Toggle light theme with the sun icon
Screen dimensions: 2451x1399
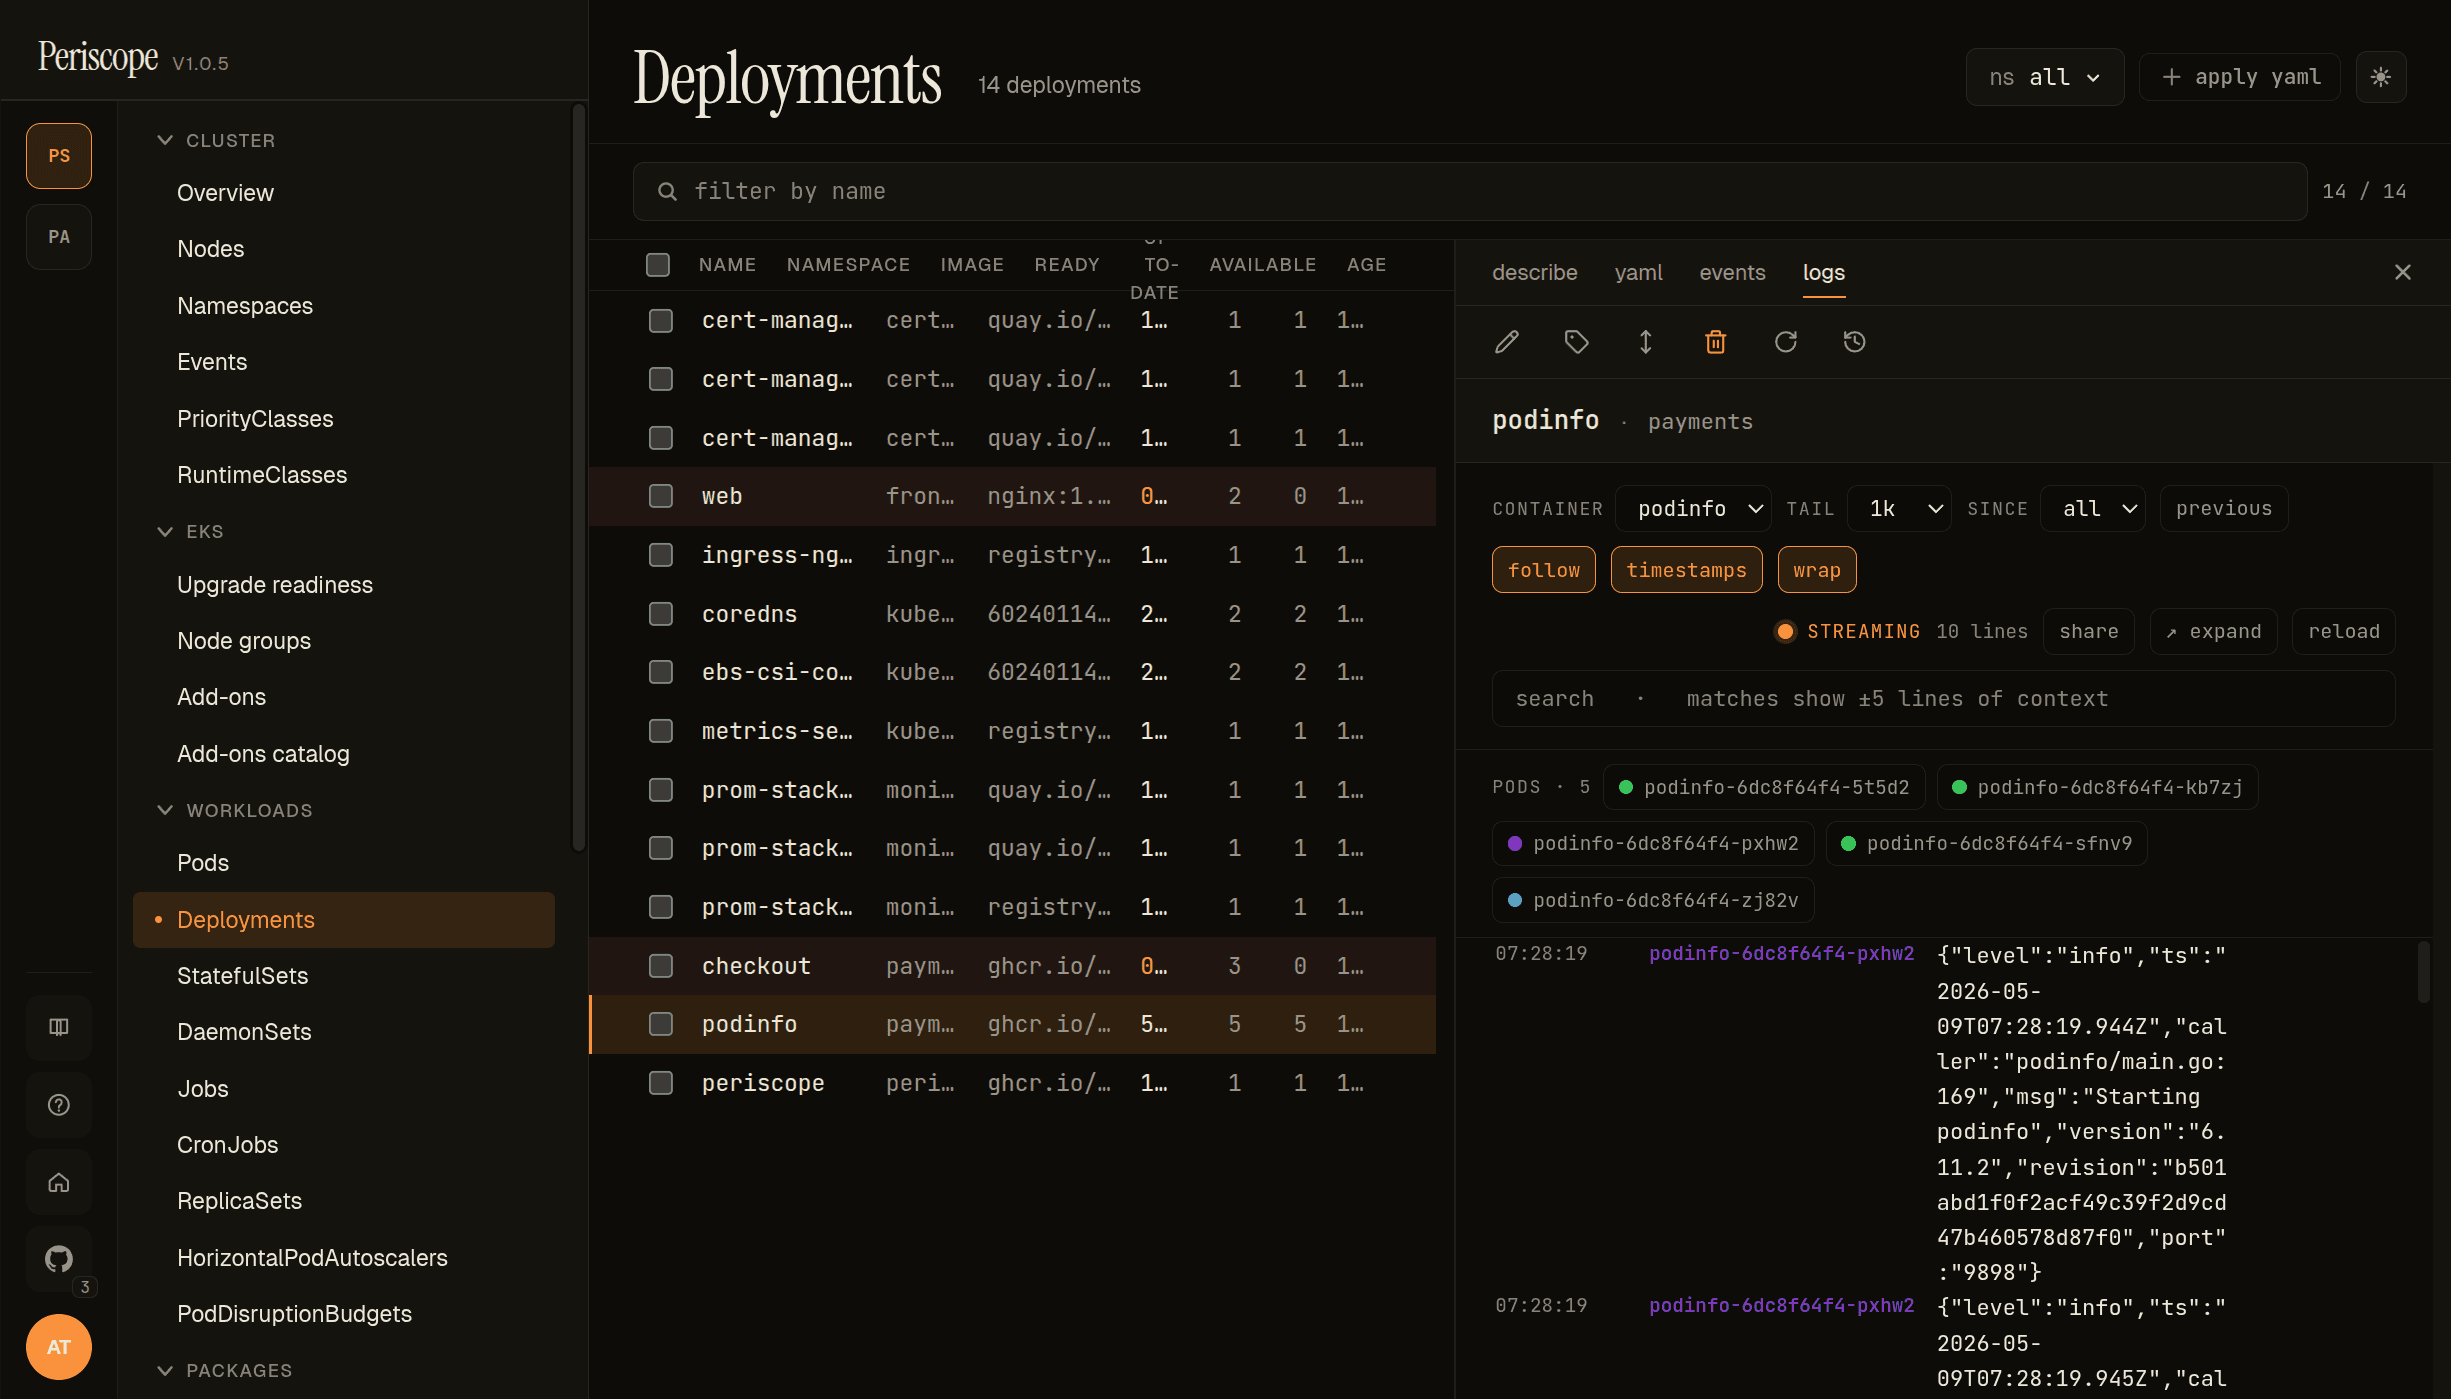pyautogui.click(x=2380, y=77)
